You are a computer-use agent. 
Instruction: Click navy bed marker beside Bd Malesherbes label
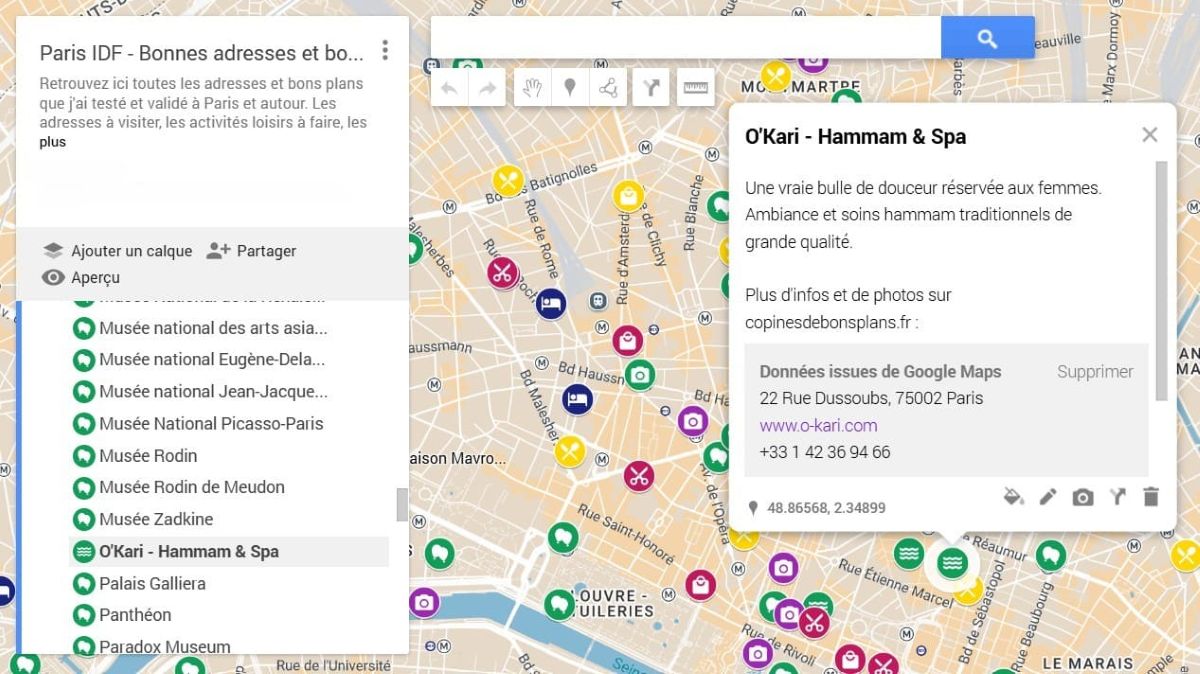click(x=577, y=400)
